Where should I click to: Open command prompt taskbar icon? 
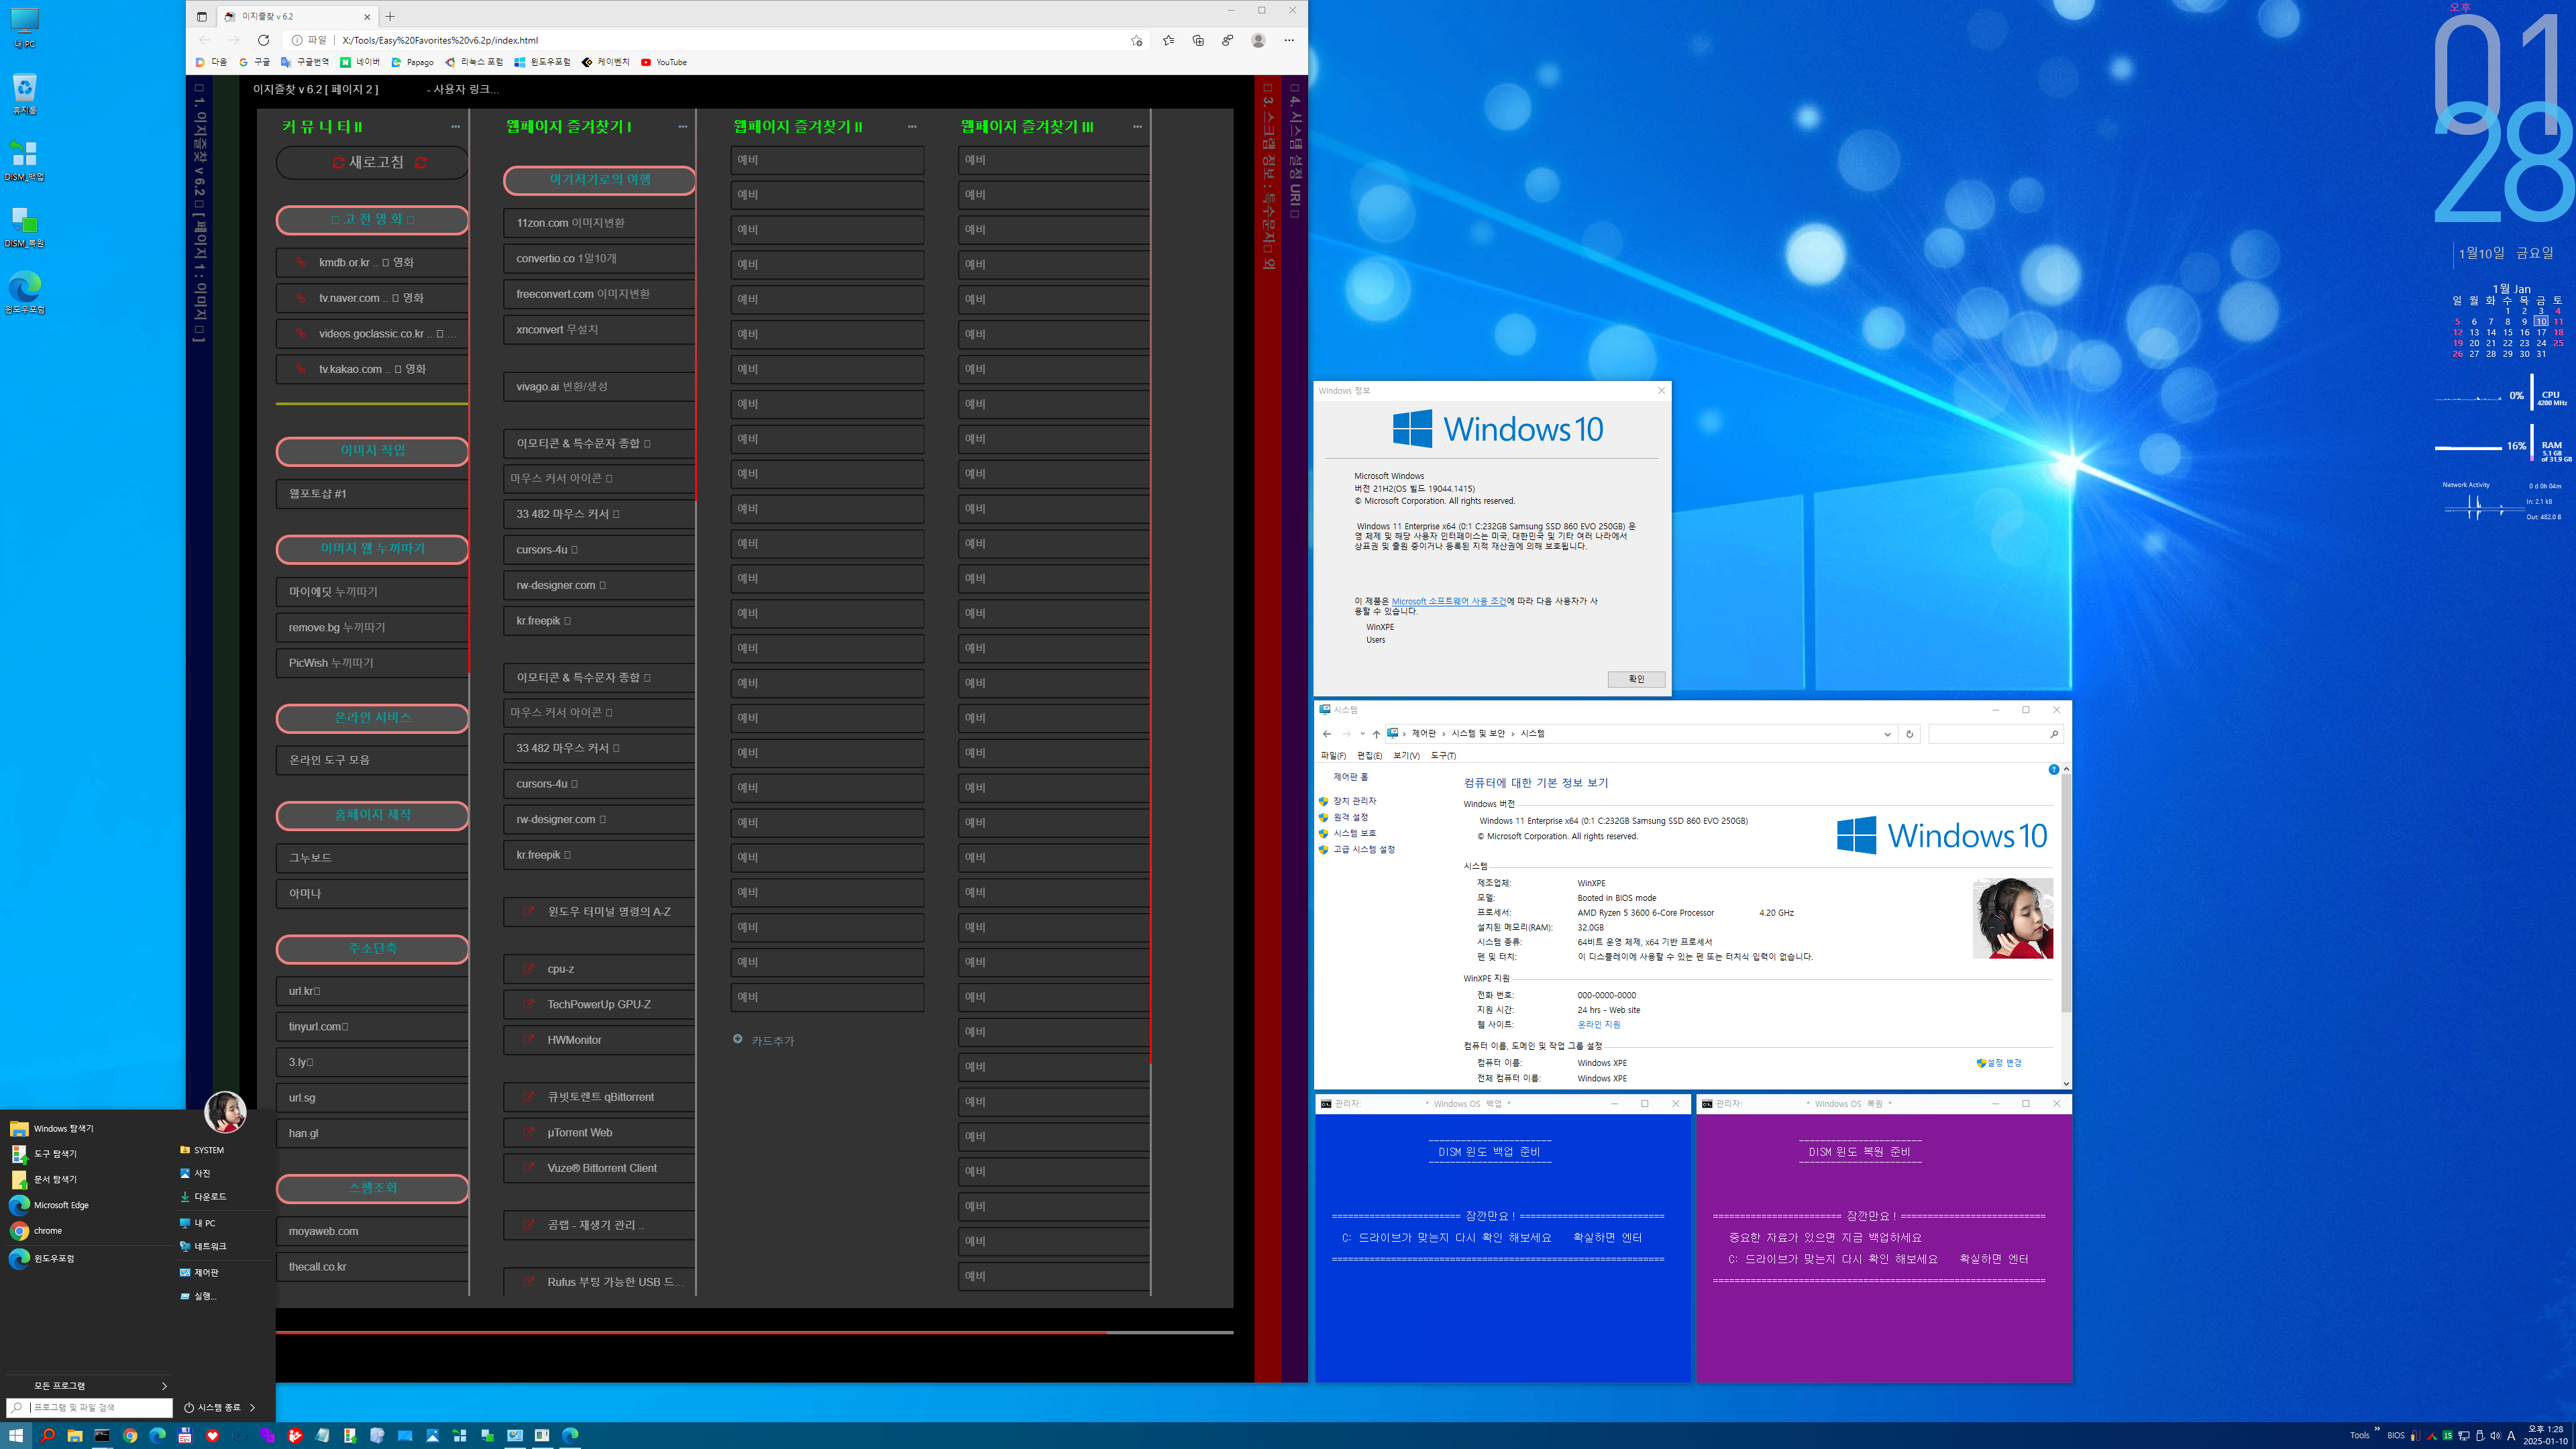point(102,1435)
